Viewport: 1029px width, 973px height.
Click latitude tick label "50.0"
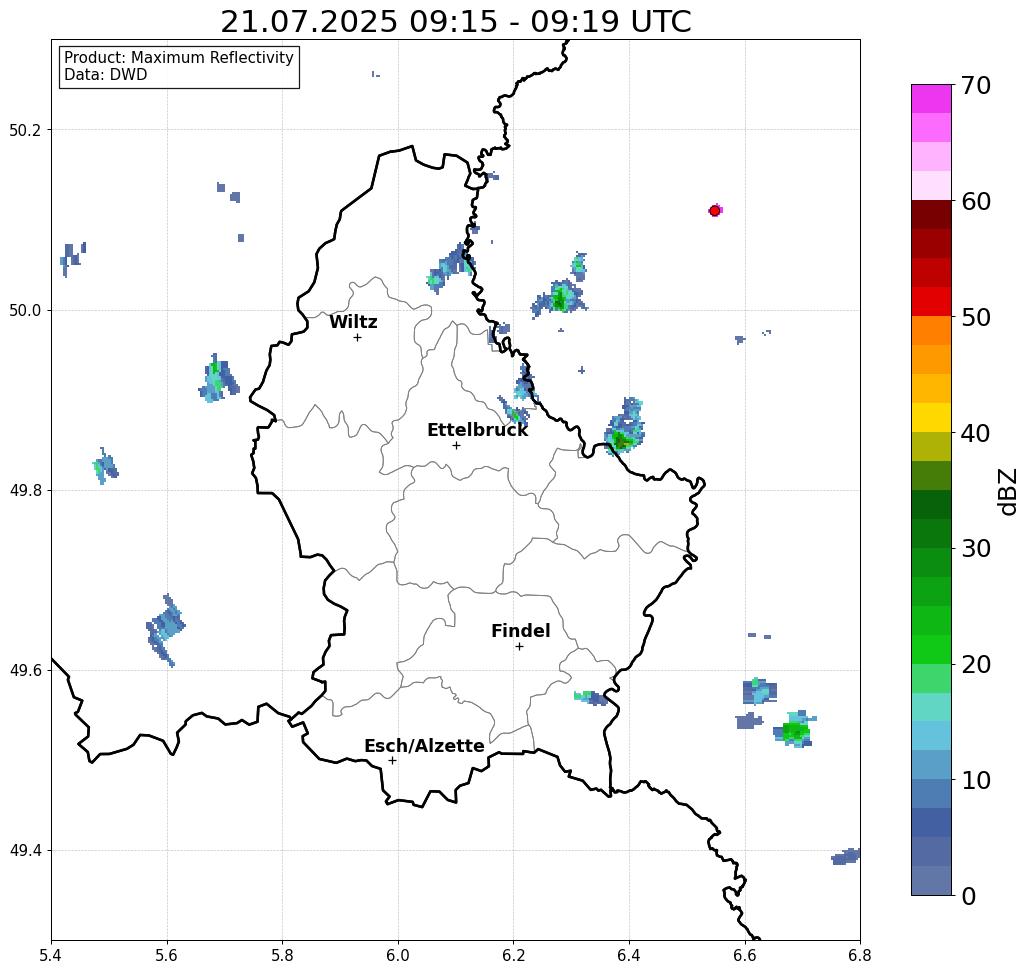pos(25,310)
